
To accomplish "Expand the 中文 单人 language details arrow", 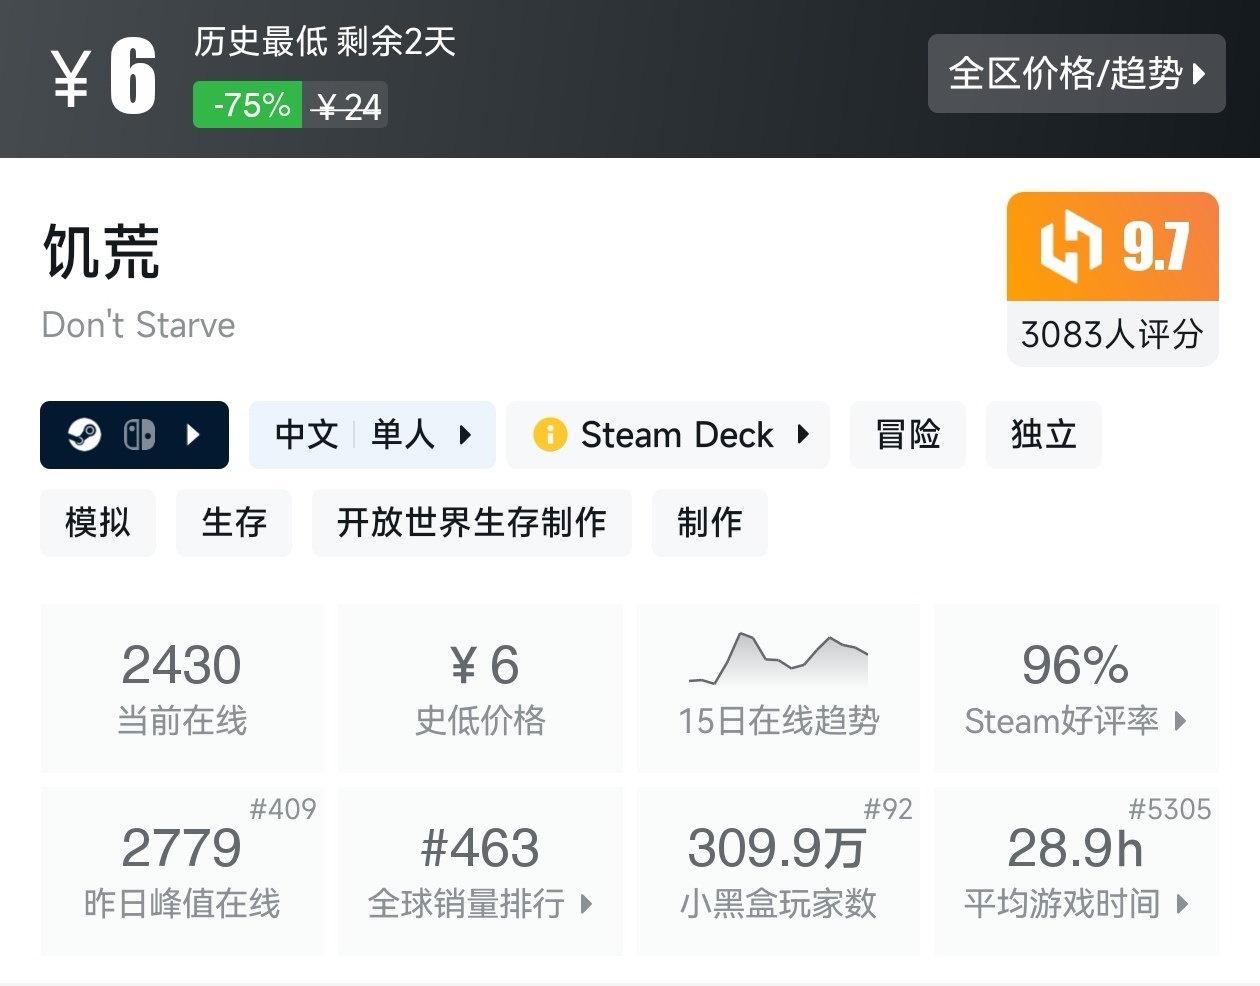I will [x=465, y=435].
